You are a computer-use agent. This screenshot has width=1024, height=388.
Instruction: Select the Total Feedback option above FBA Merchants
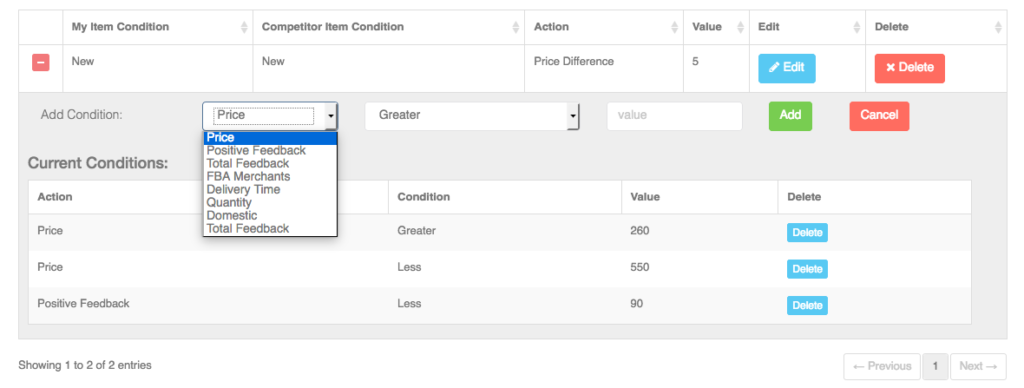tap(270, 163)
